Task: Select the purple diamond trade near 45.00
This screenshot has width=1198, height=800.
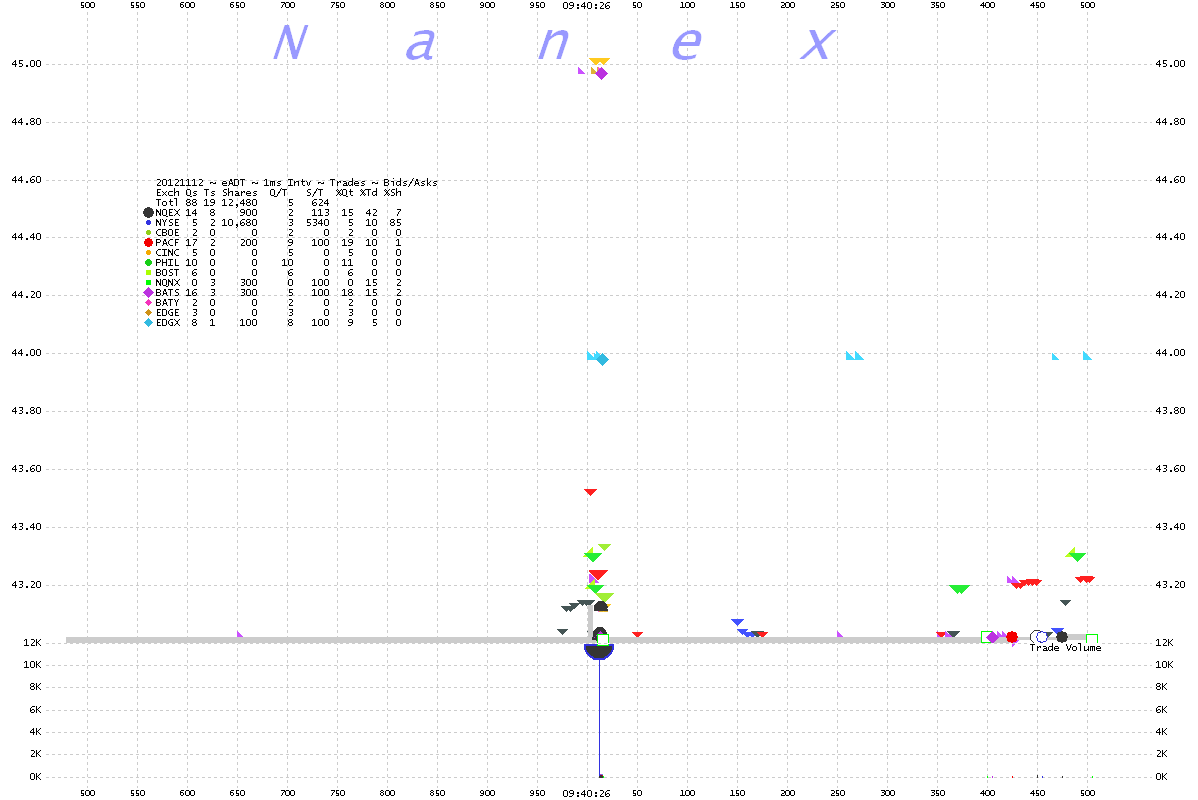Action: [x=601, y=73]
